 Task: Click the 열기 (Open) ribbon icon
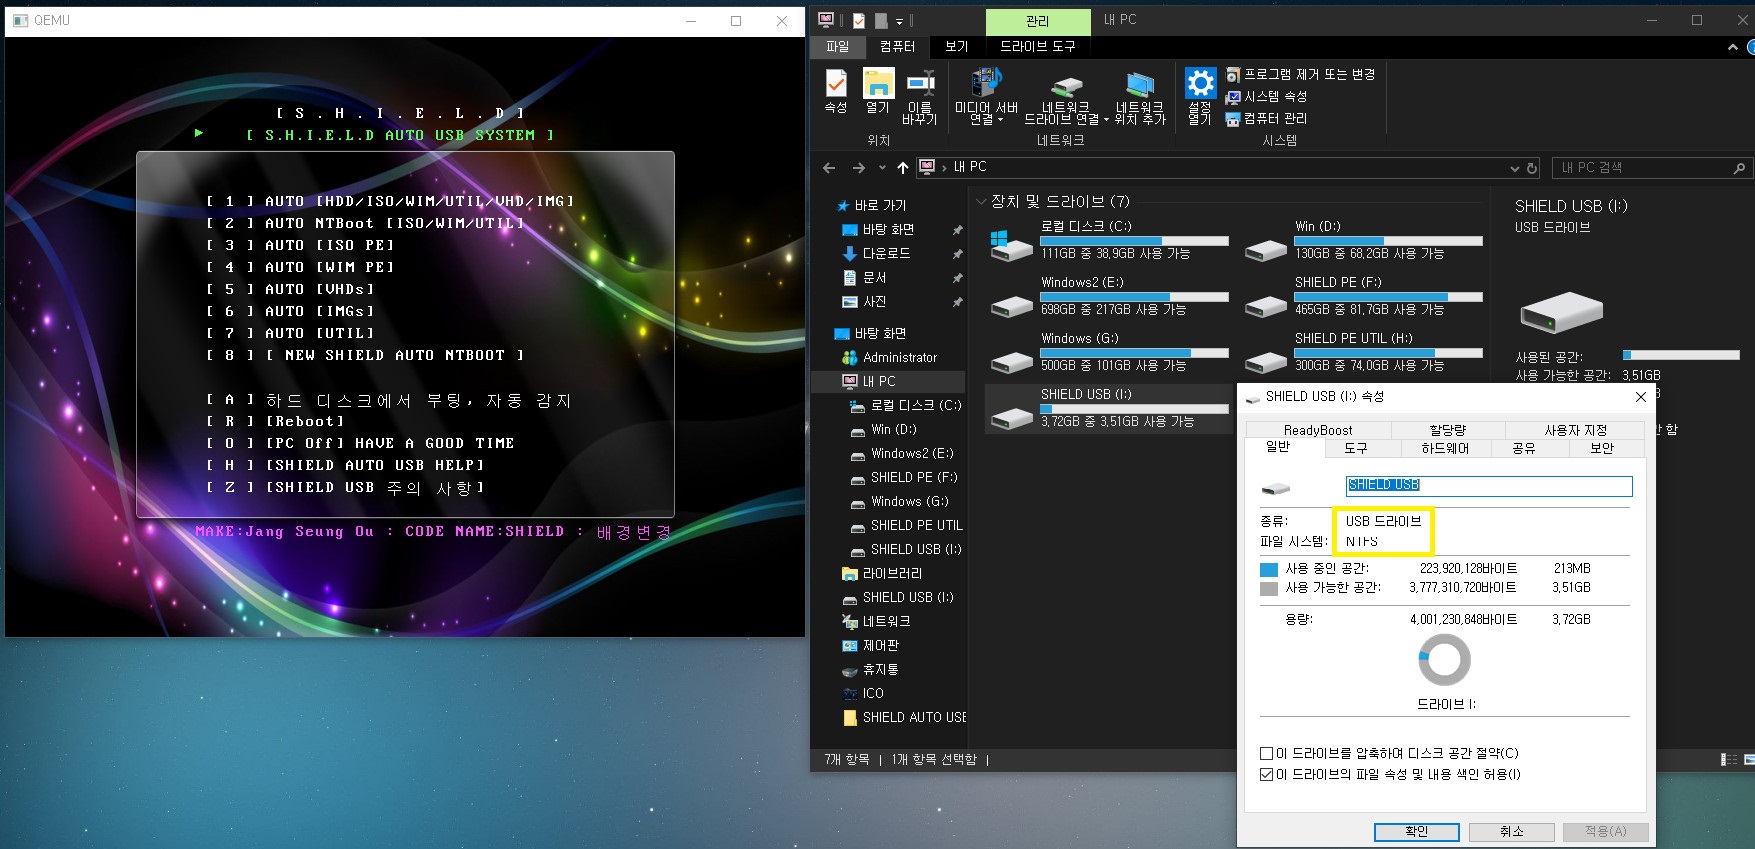pyautogui.click(x=877, y=91)
